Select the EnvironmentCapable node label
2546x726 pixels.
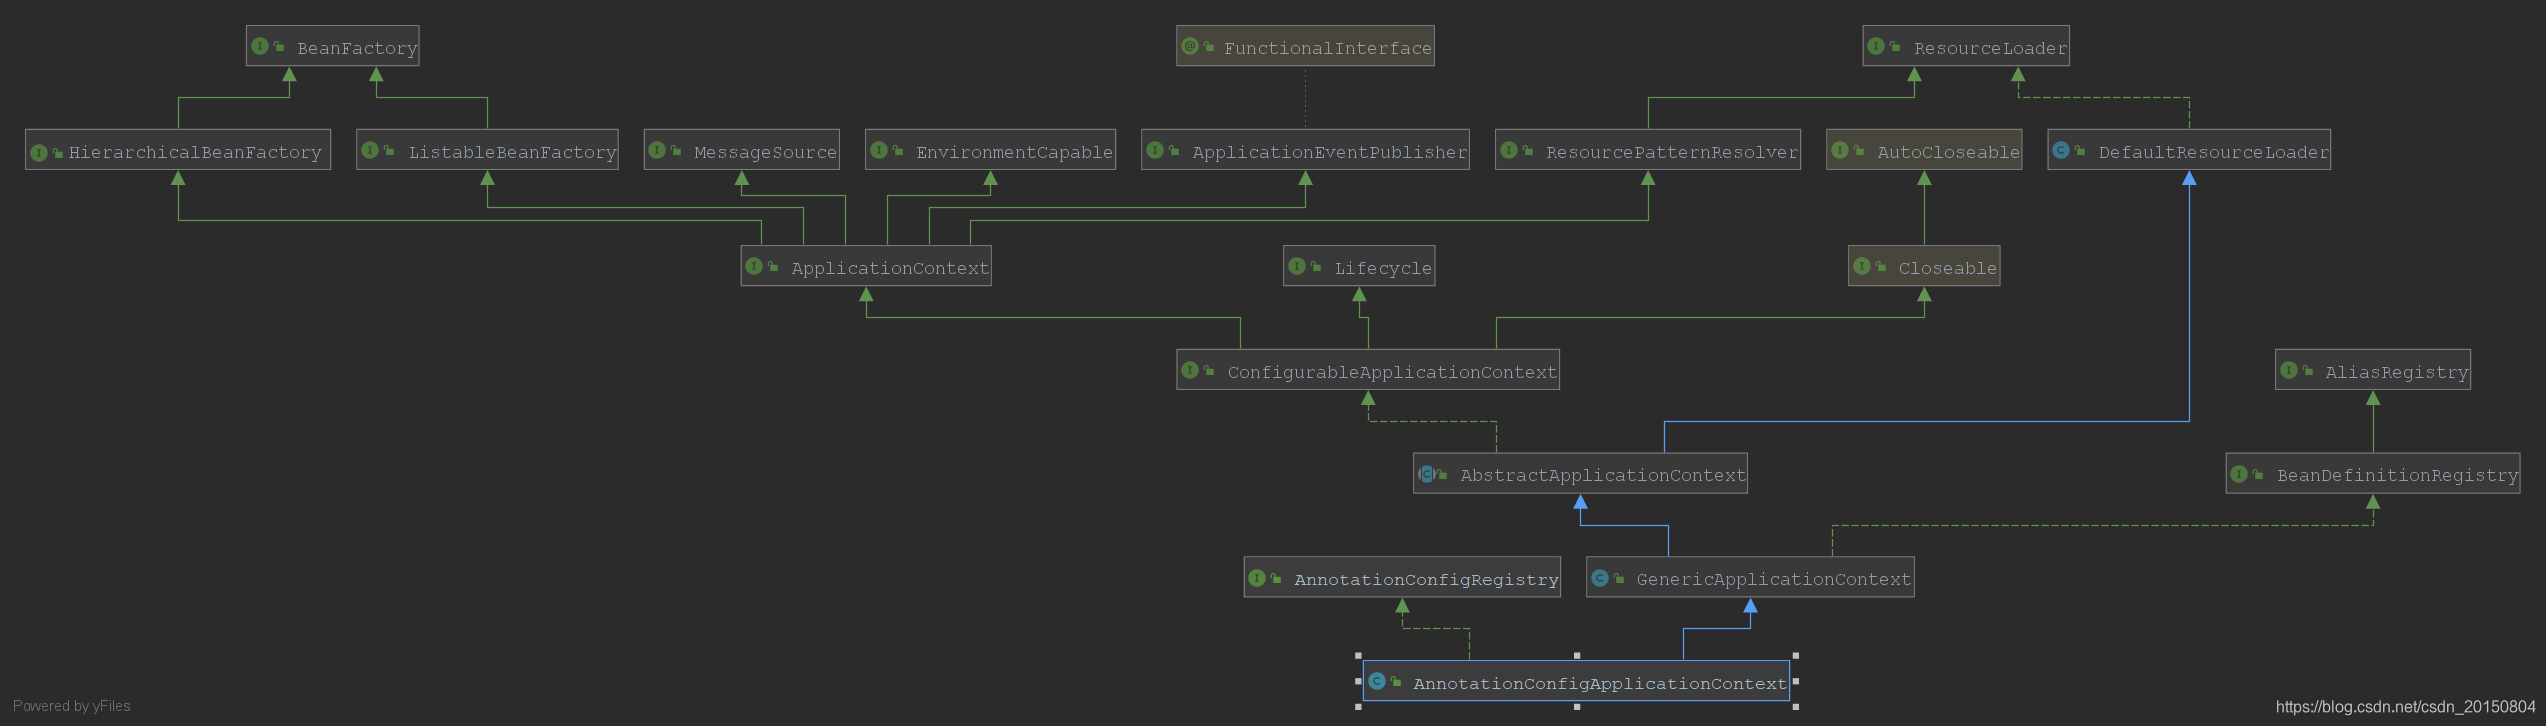point(1014,152)
